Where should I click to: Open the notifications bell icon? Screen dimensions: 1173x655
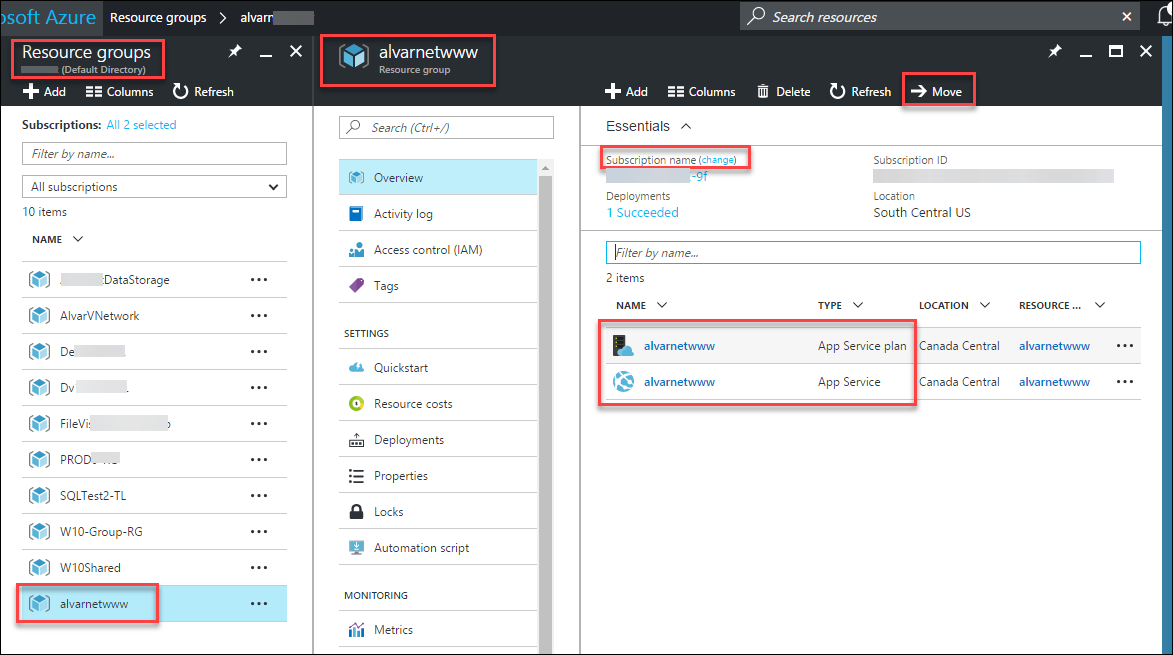[x=1165, y=16]
